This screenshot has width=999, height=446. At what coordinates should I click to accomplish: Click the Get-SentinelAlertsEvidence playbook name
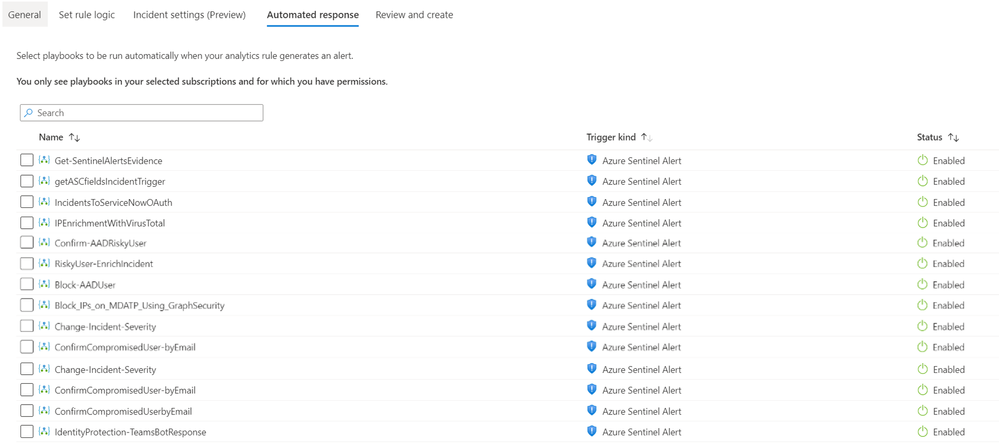coord(108,161)
